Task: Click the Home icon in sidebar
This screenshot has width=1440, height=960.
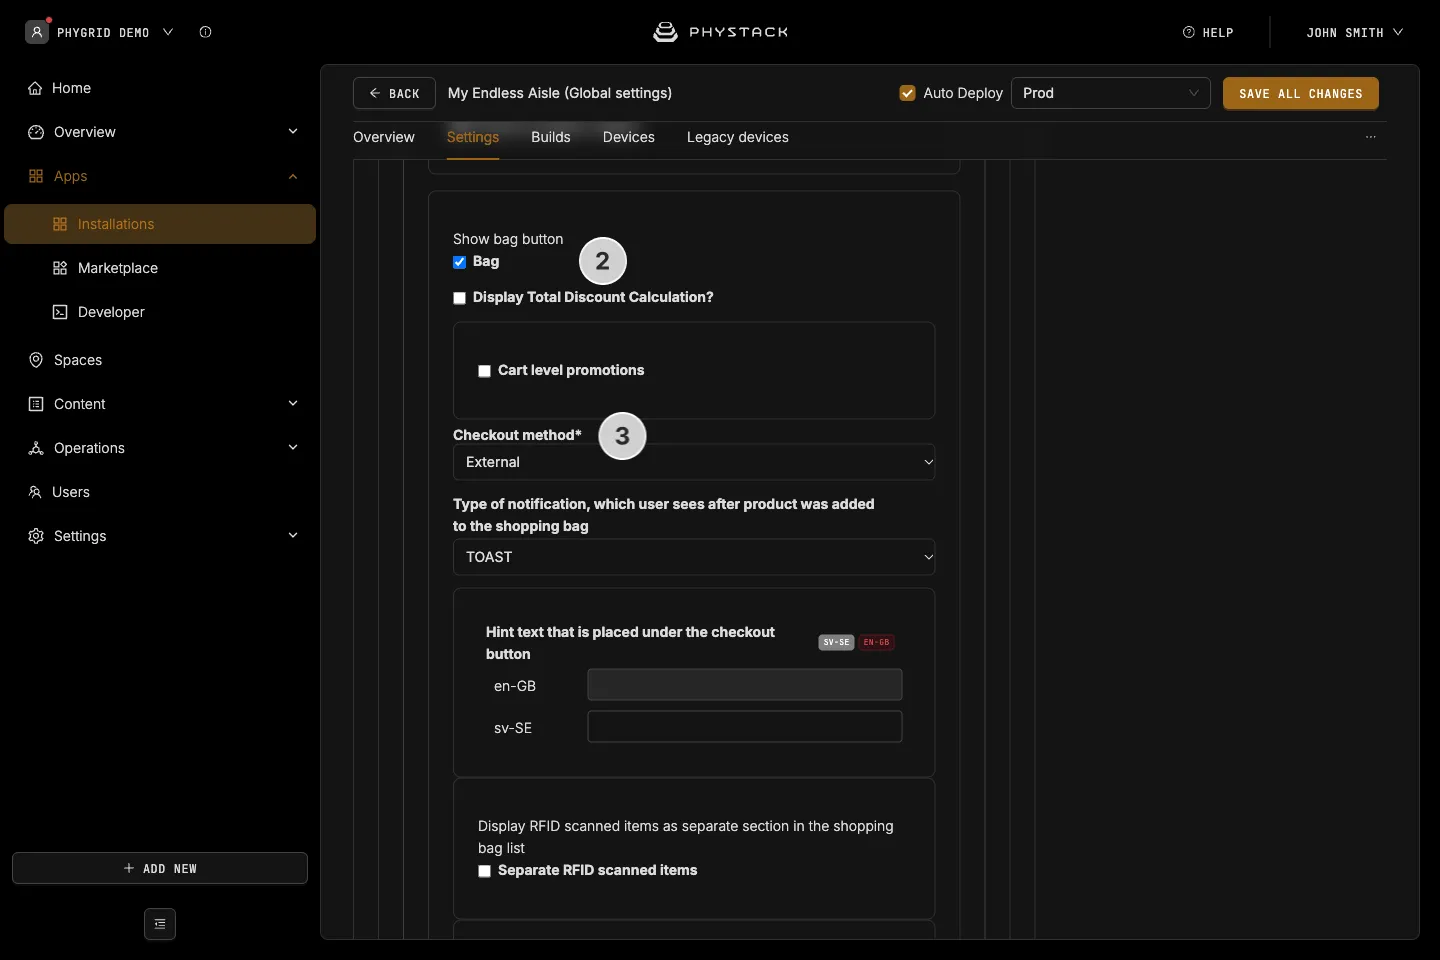Action: tap(35, 88)
